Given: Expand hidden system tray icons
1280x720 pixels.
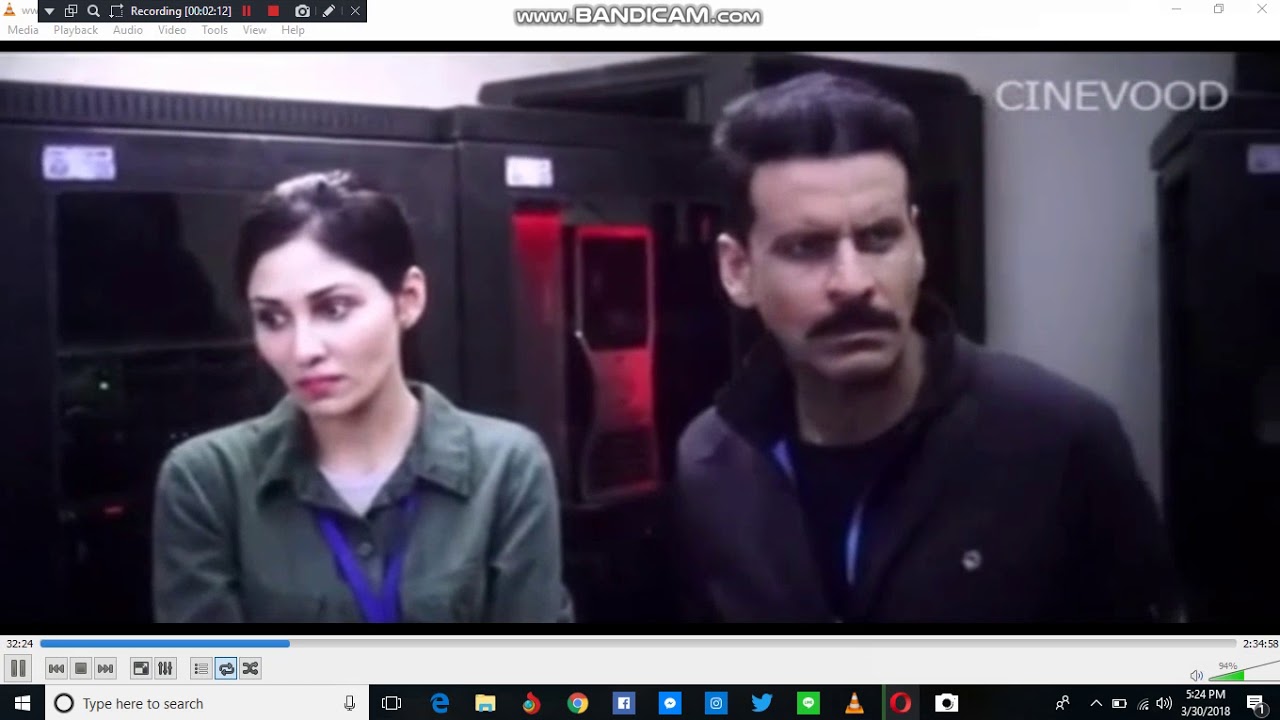Looking at the screenshot, I should [1095, 703].
